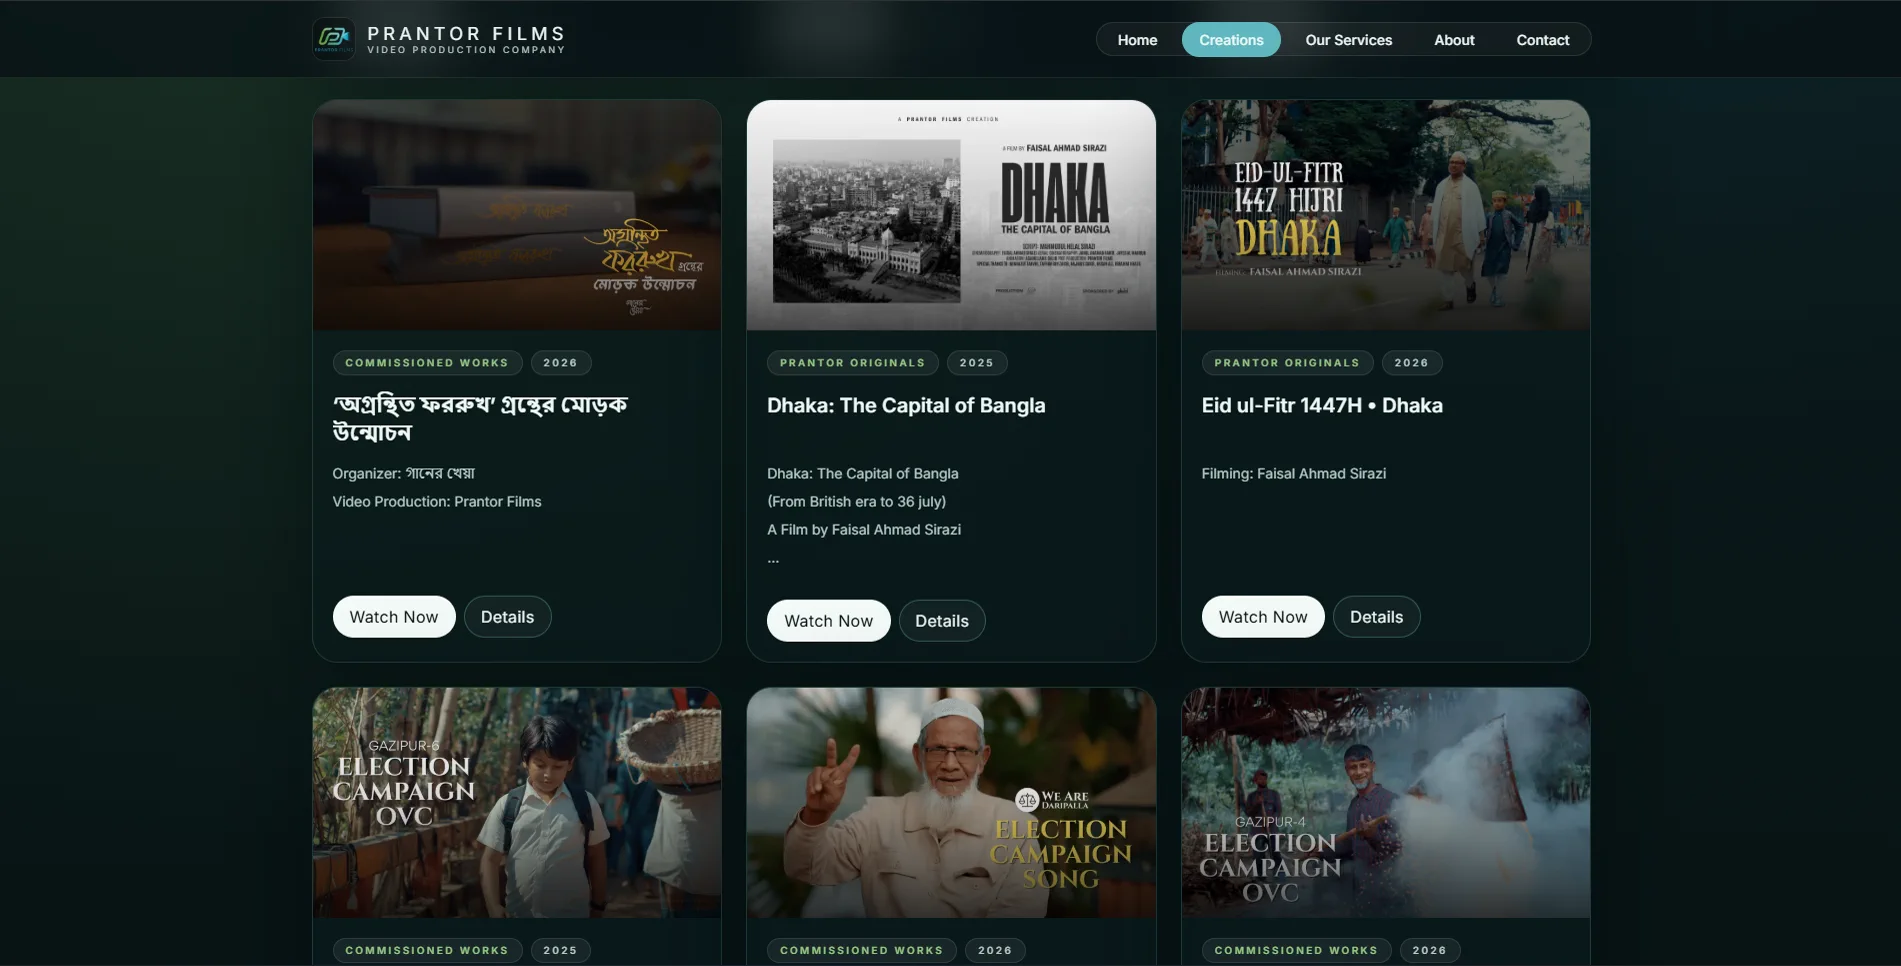This screenshot has width=1901, height=966.
Task: Click Details for Dhaka: The Capital of Bangla
Action: [x=942, y=621]
